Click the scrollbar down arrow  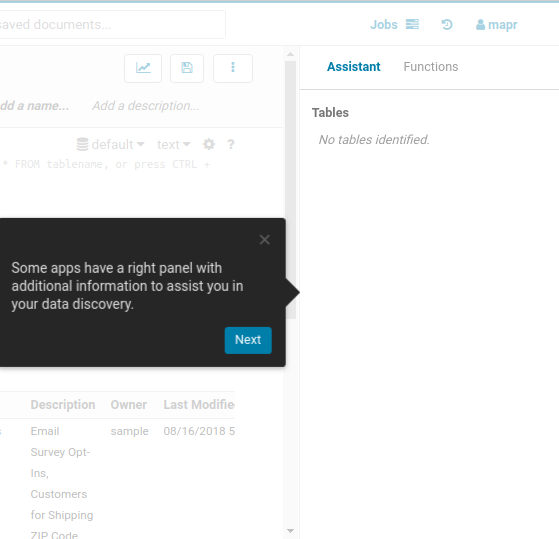(x=291, y=531)
